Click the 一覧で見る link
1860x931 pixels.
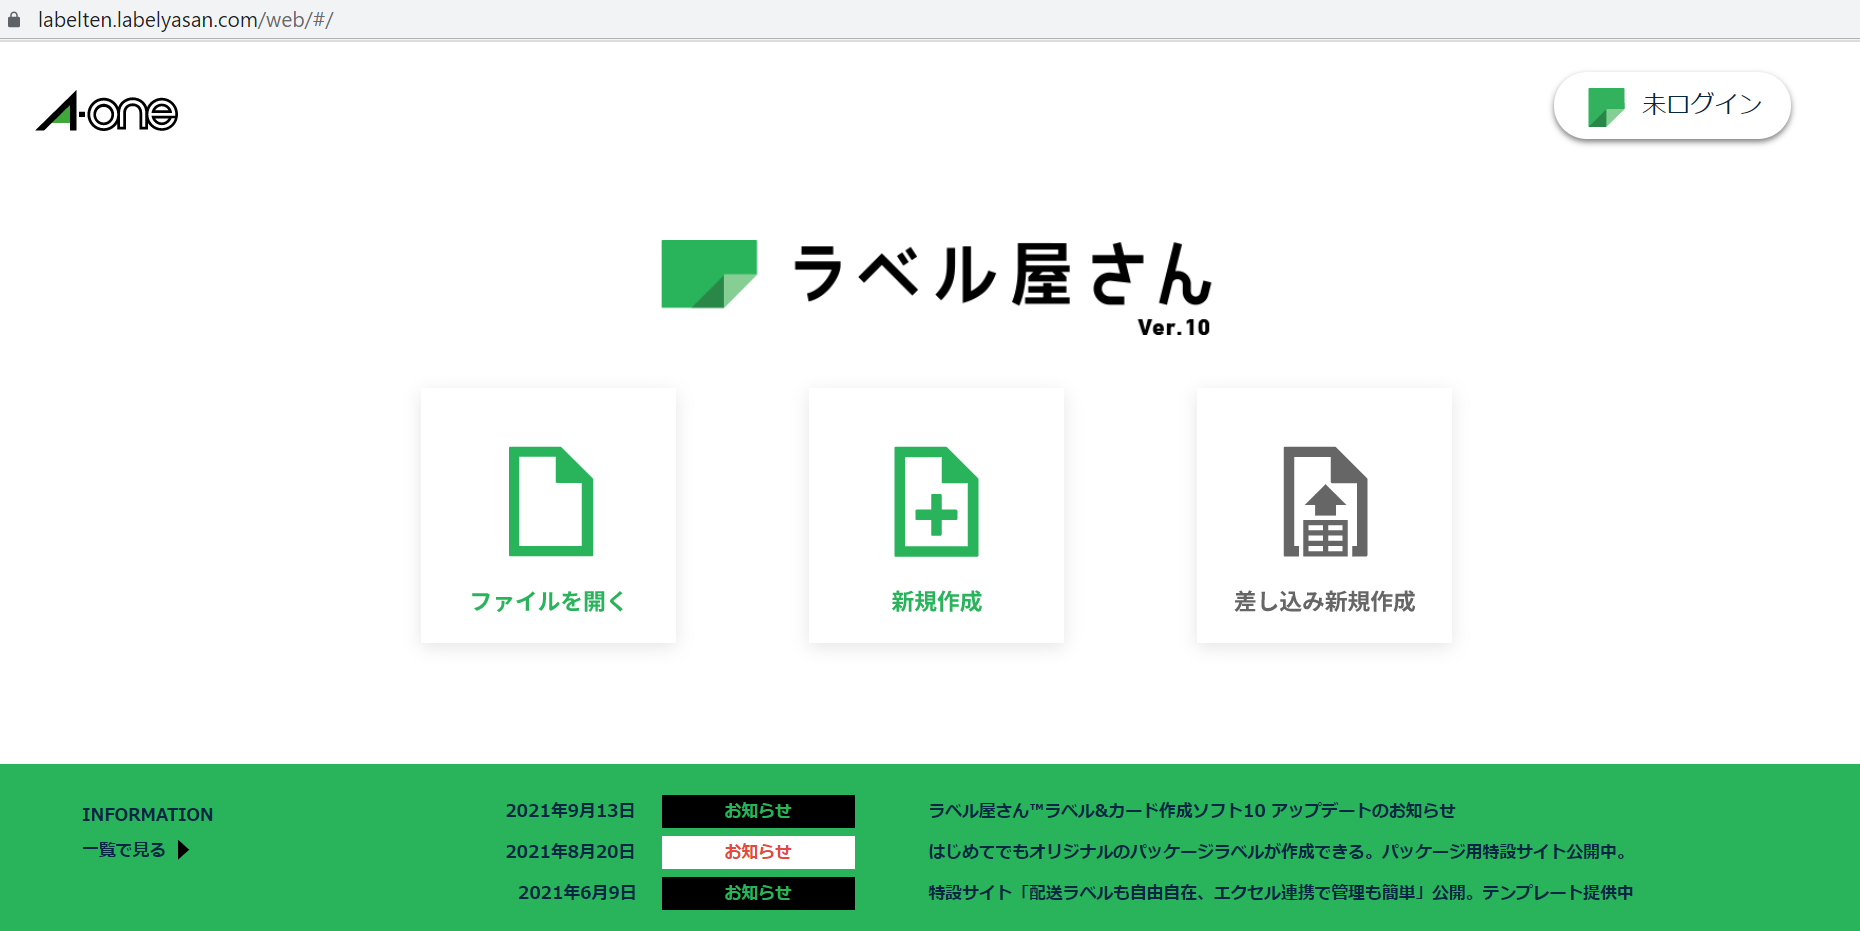tap(124, 850)
